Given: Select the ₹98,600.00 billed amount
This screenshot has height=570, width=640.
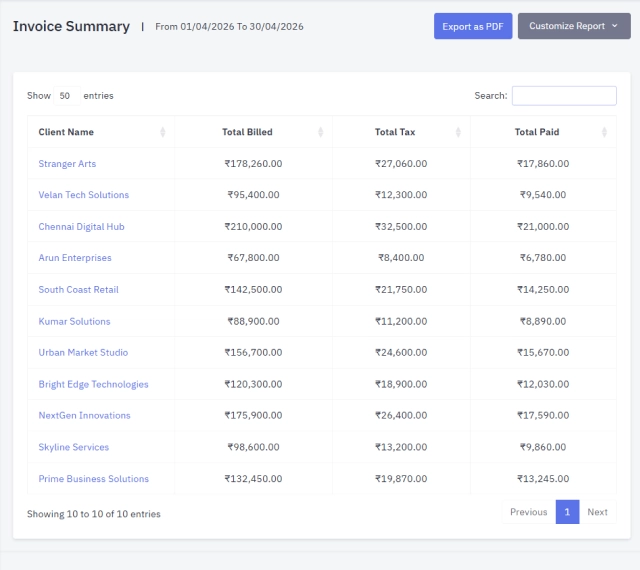Looking at the screenshot, I should click(x=253, y=447).
